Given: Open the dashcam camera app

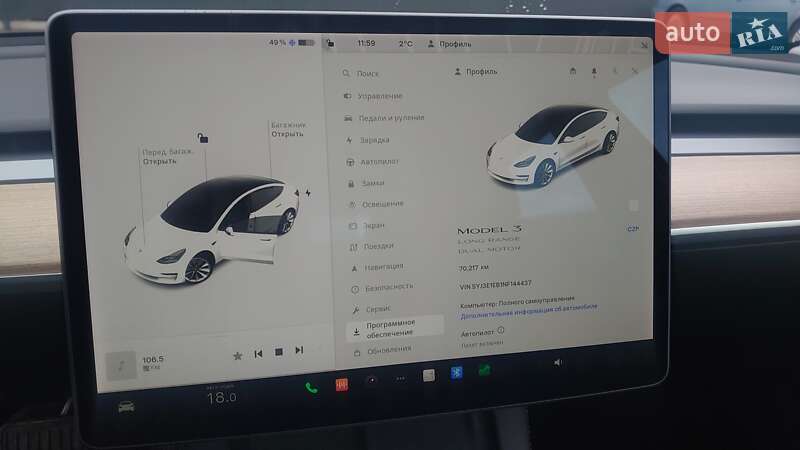Looking at the screenshot, I should coord(371,381).
